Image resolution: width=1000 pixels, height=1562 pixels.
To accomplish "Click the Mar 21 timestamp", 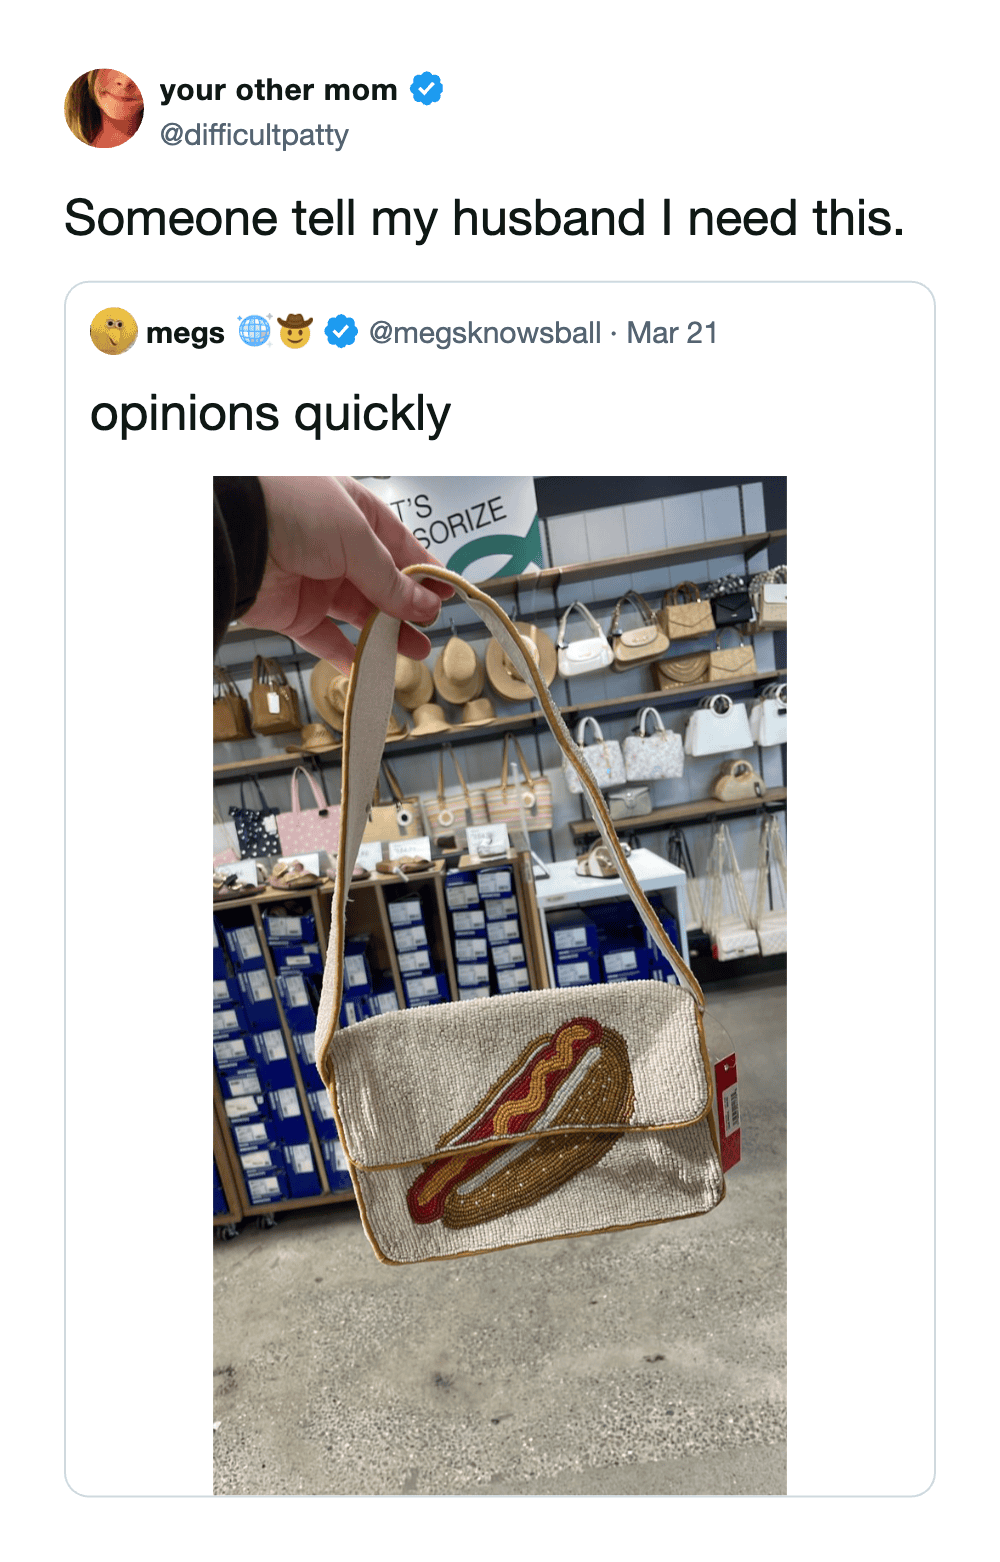I will coord(672,333).
